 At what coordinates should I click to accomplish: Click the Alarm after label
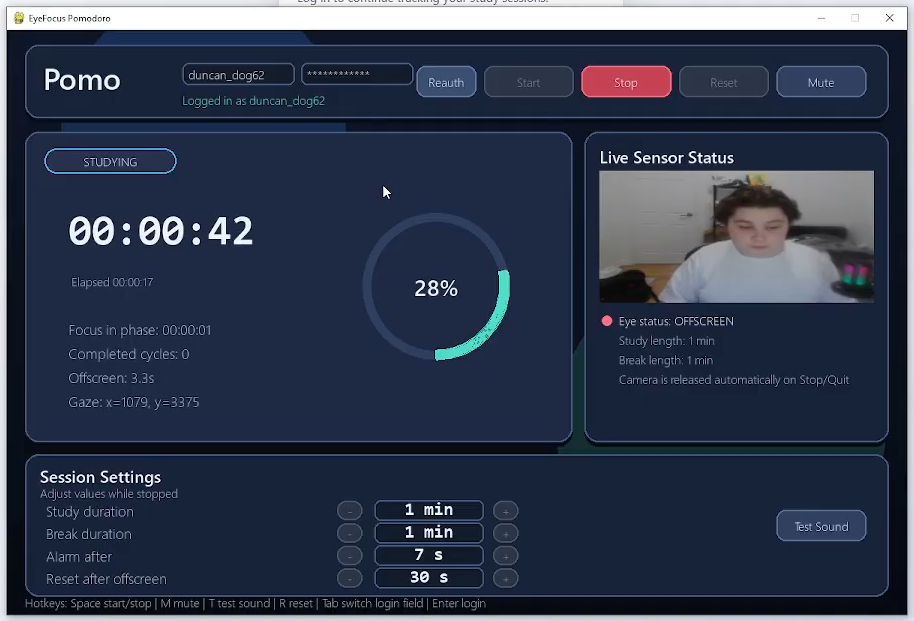pos(79,557)
